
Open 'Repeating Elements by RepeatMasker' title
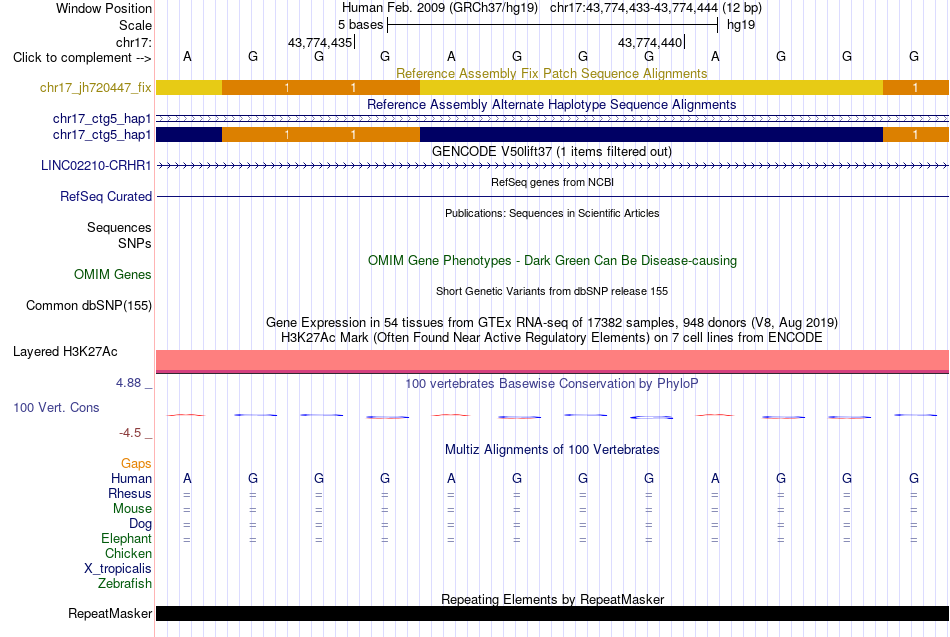tap(552, 599)
